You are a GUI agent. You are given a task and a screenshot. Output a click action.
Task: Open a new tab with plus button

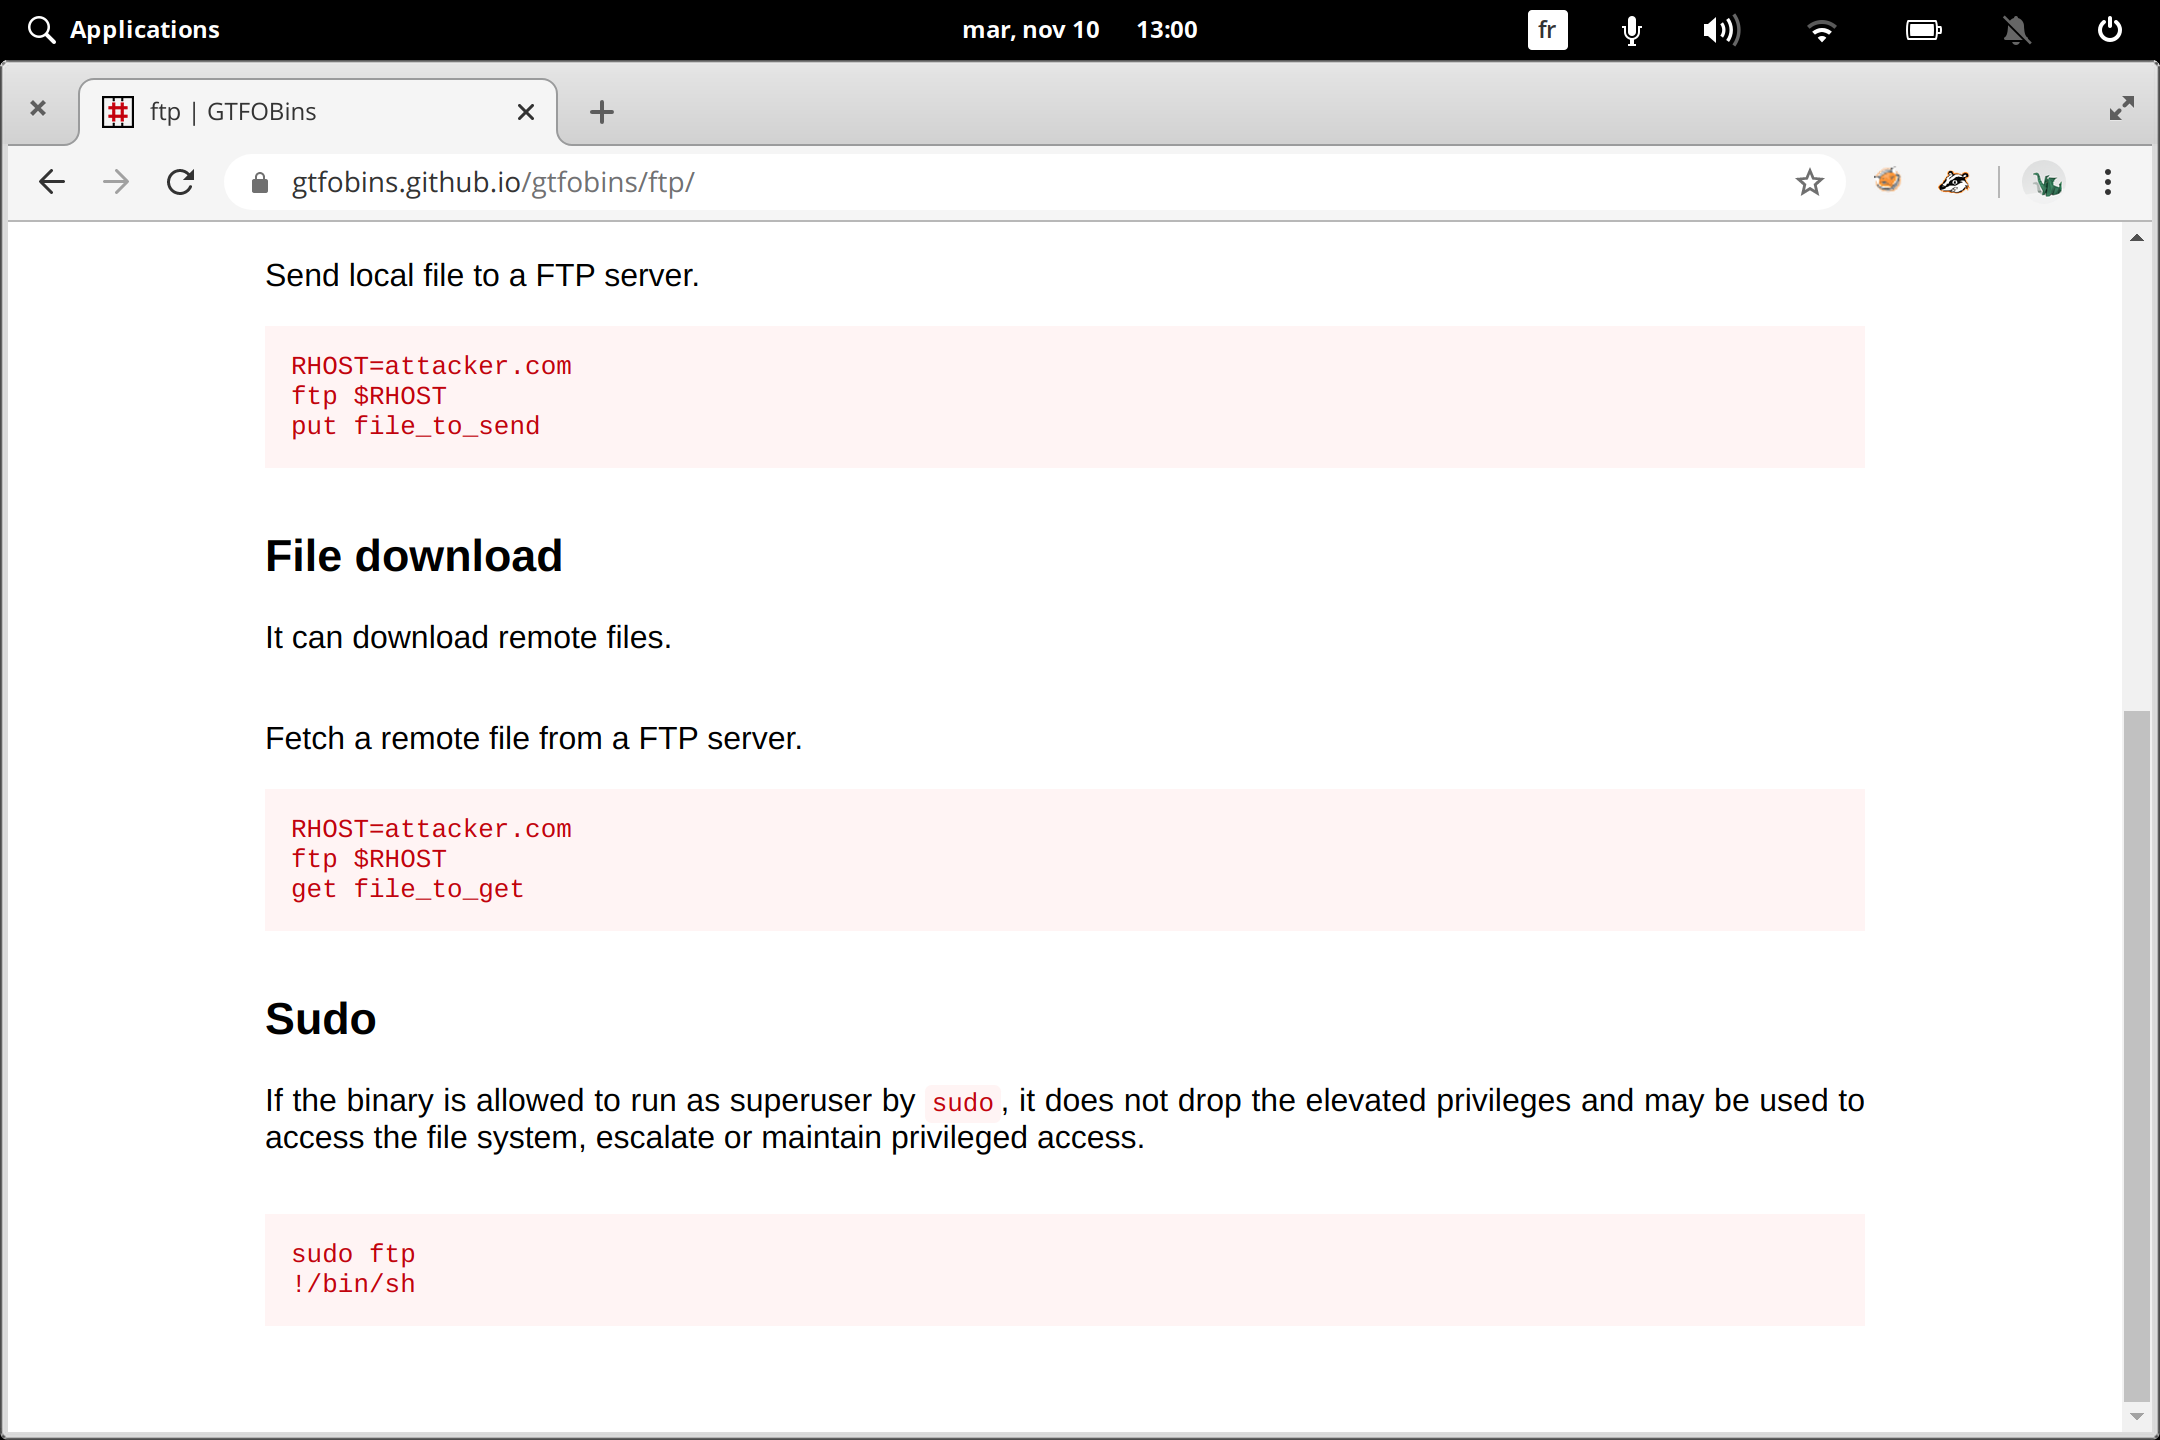[x=601, y=112]
